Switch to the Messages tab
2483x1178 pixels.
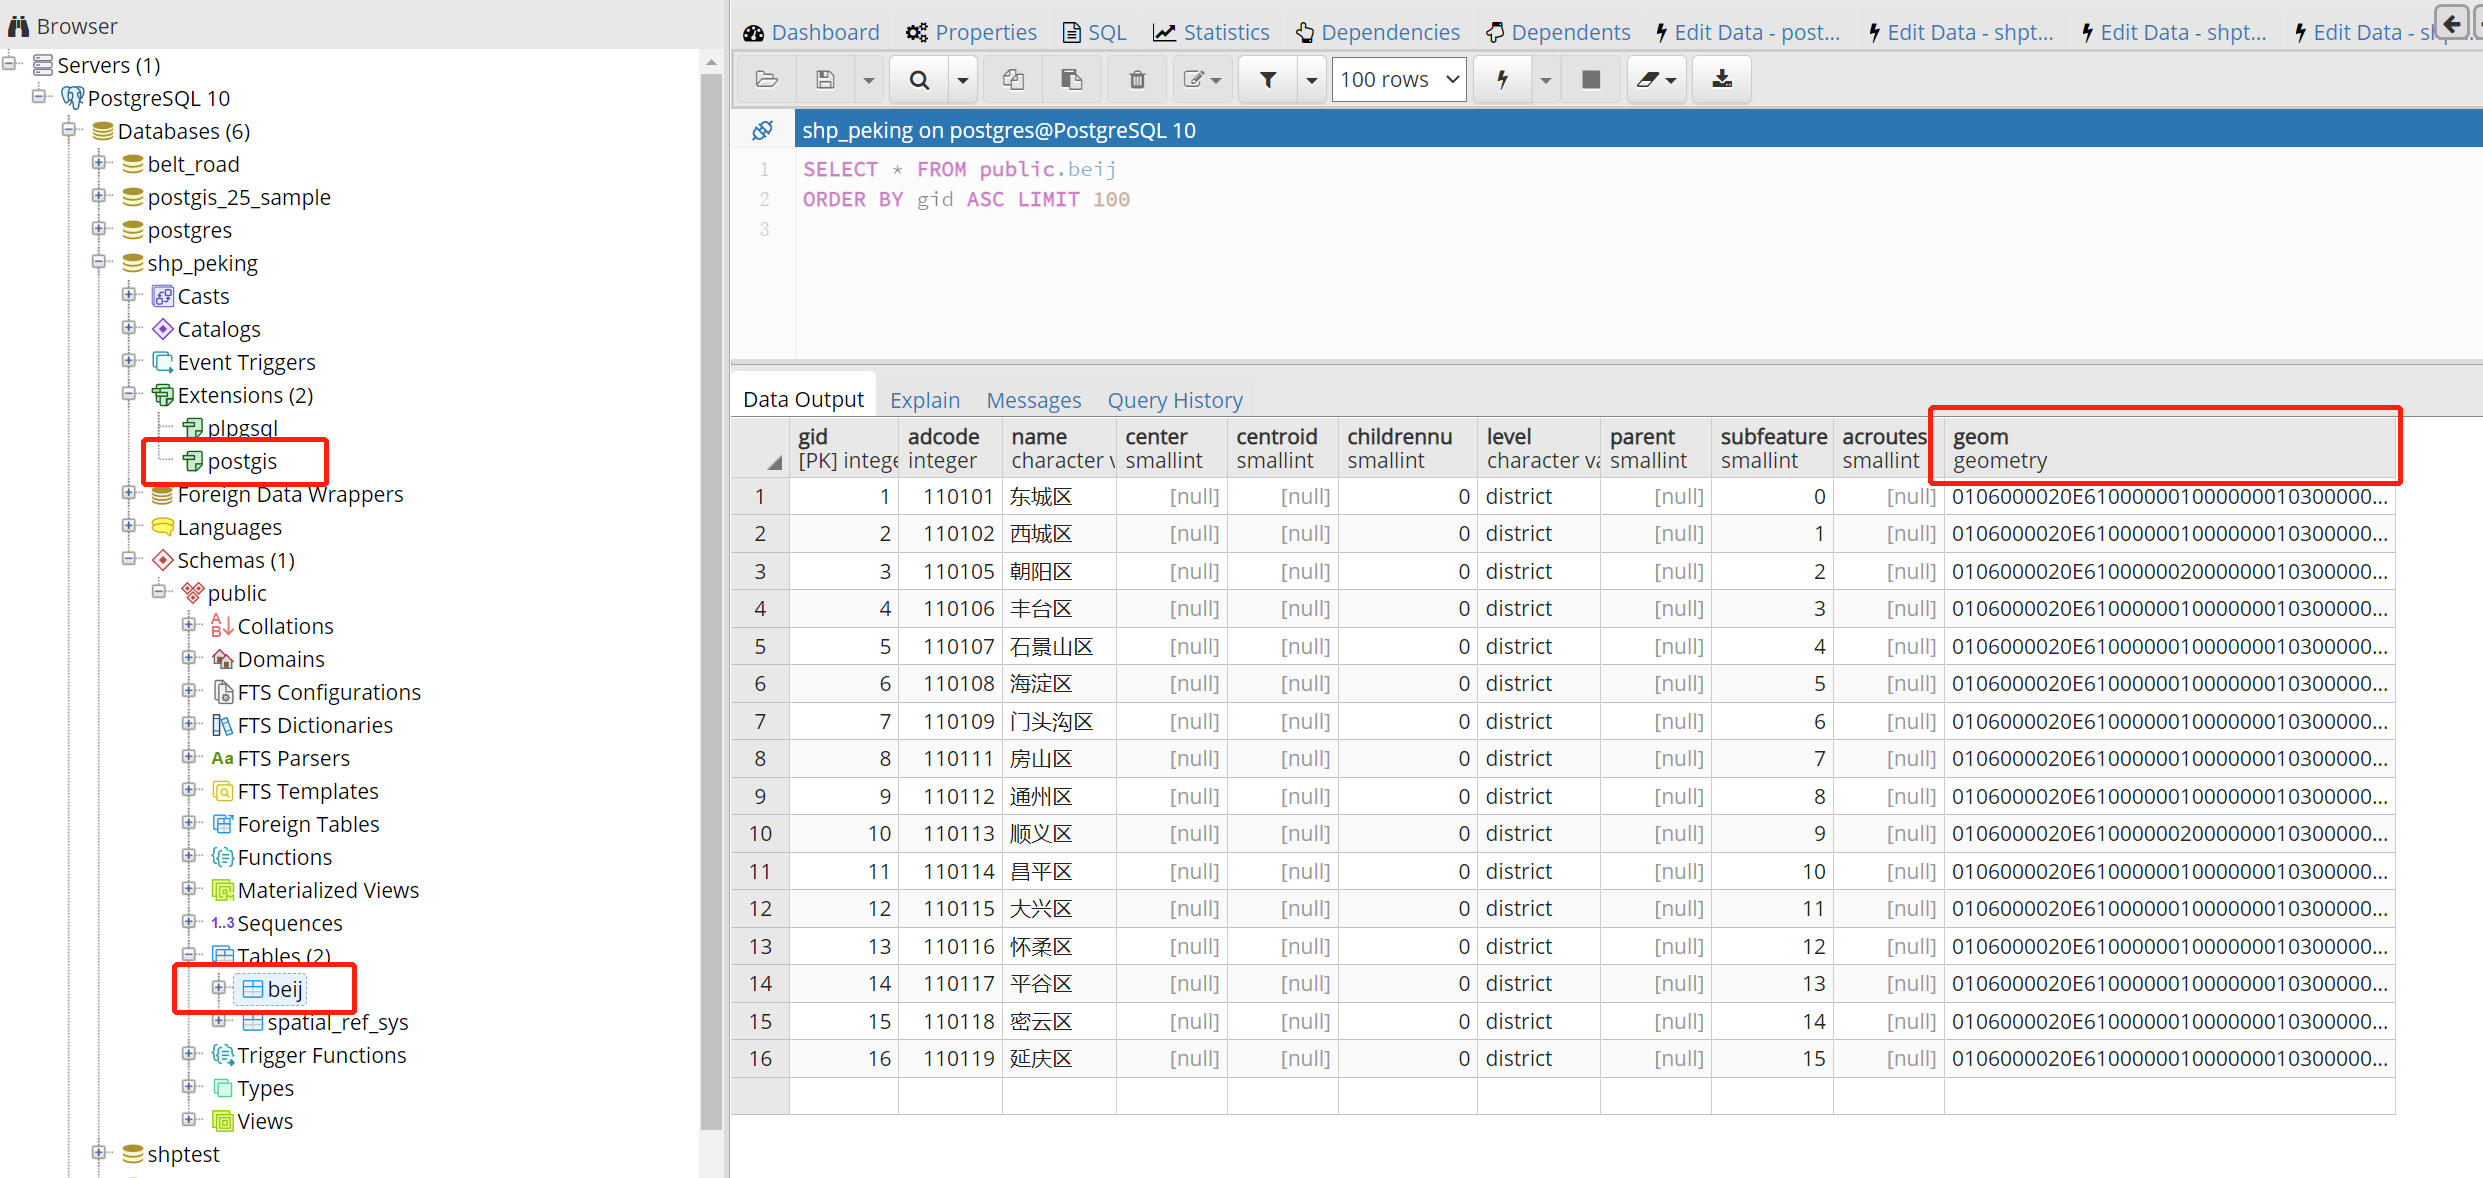pyautogui.click(x=1033, y=400)
